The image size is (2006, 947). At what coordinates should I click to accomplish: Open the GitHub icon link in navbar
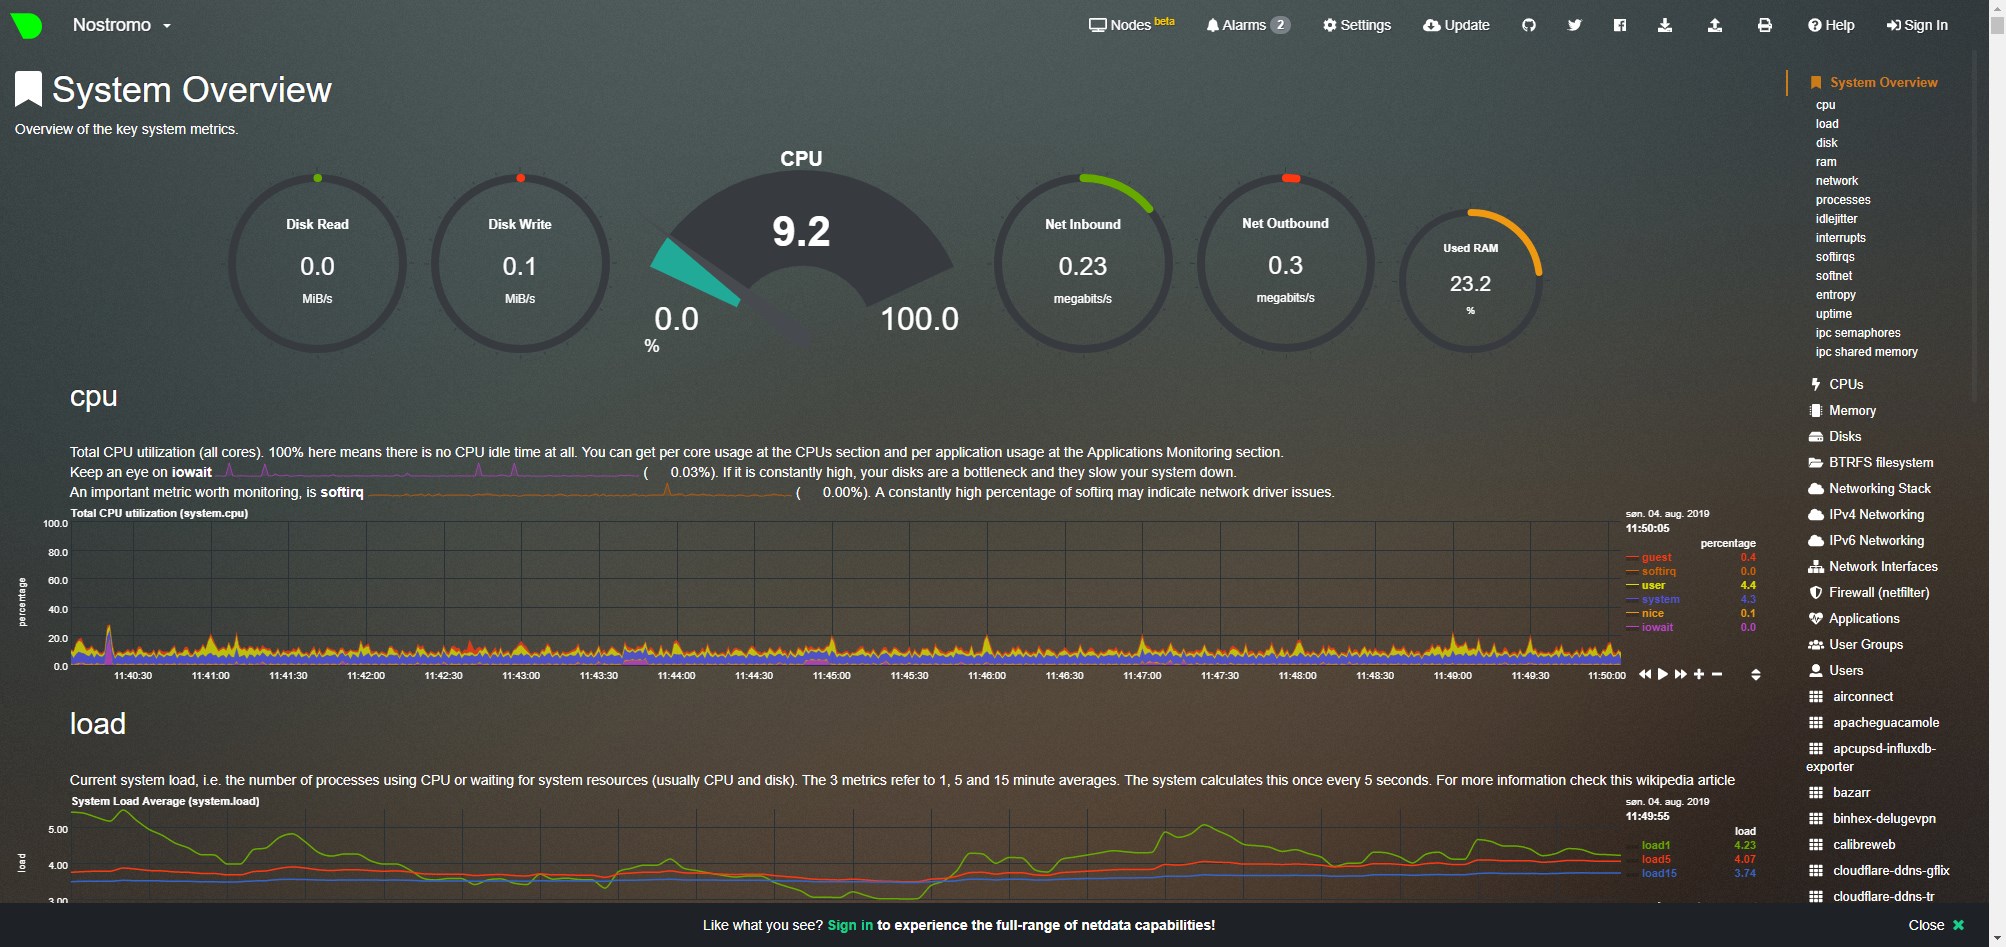point(1528,25)
